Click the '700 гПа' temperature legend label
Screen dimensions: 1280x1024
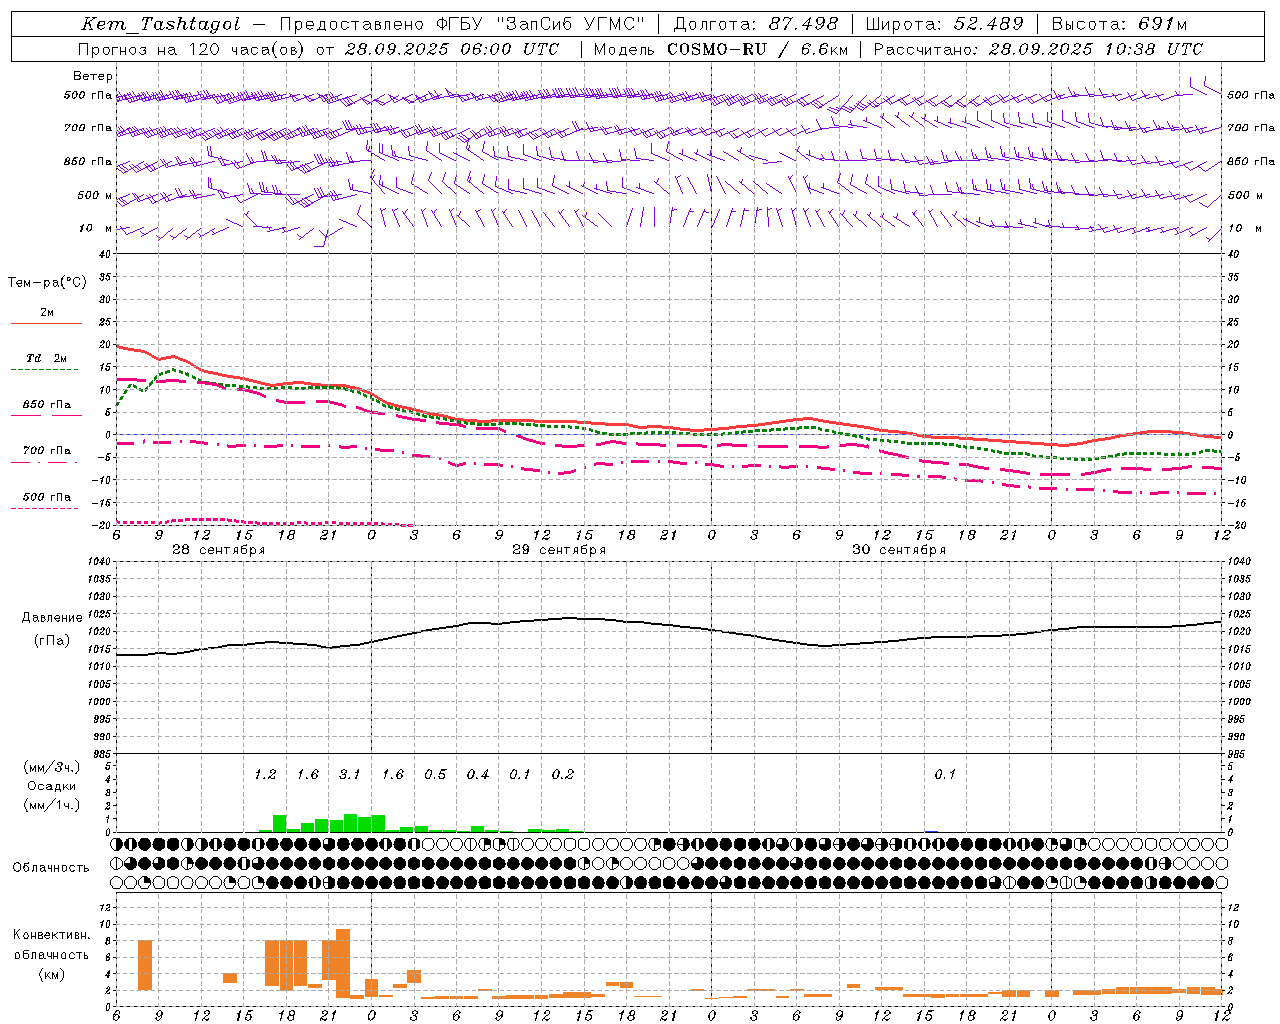(47, 450)
